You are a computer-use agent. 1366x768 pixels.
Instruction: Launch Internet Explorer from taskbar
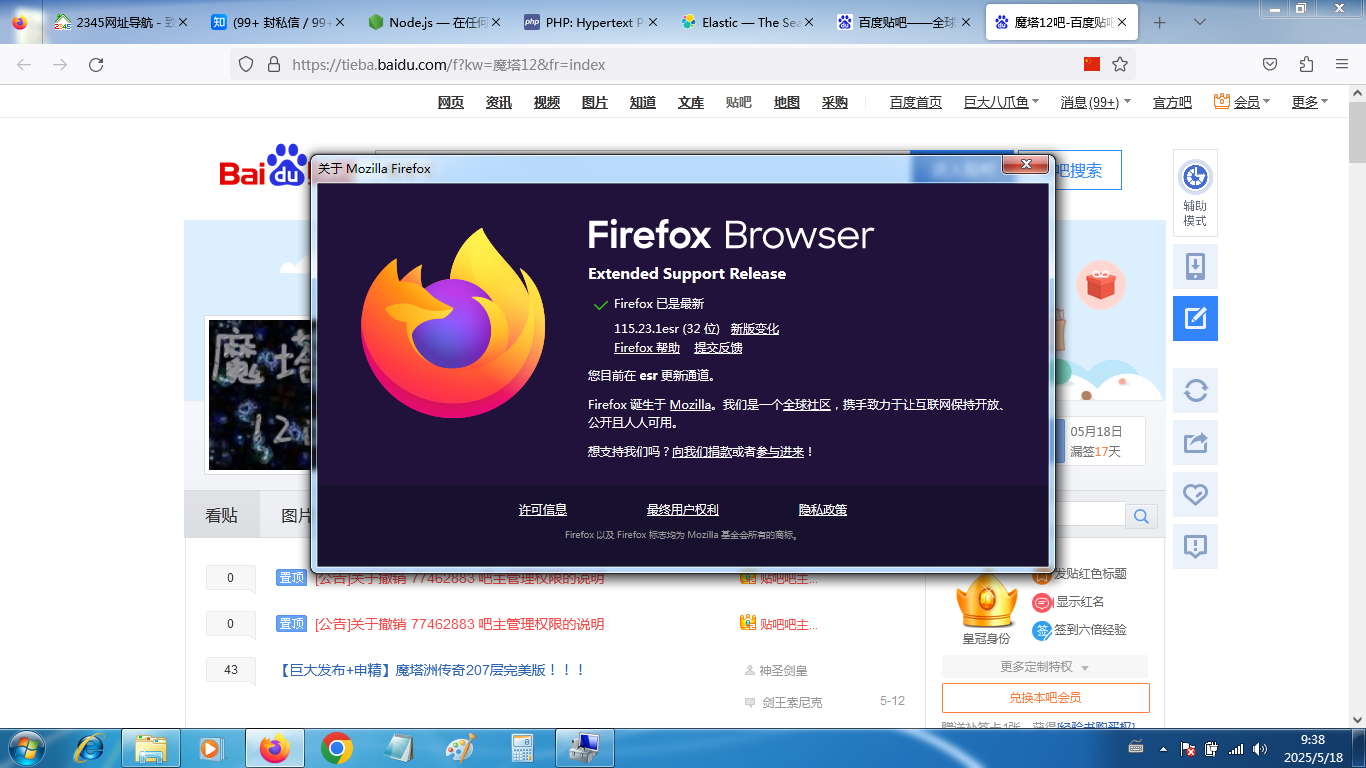click(x=90, y=748)
